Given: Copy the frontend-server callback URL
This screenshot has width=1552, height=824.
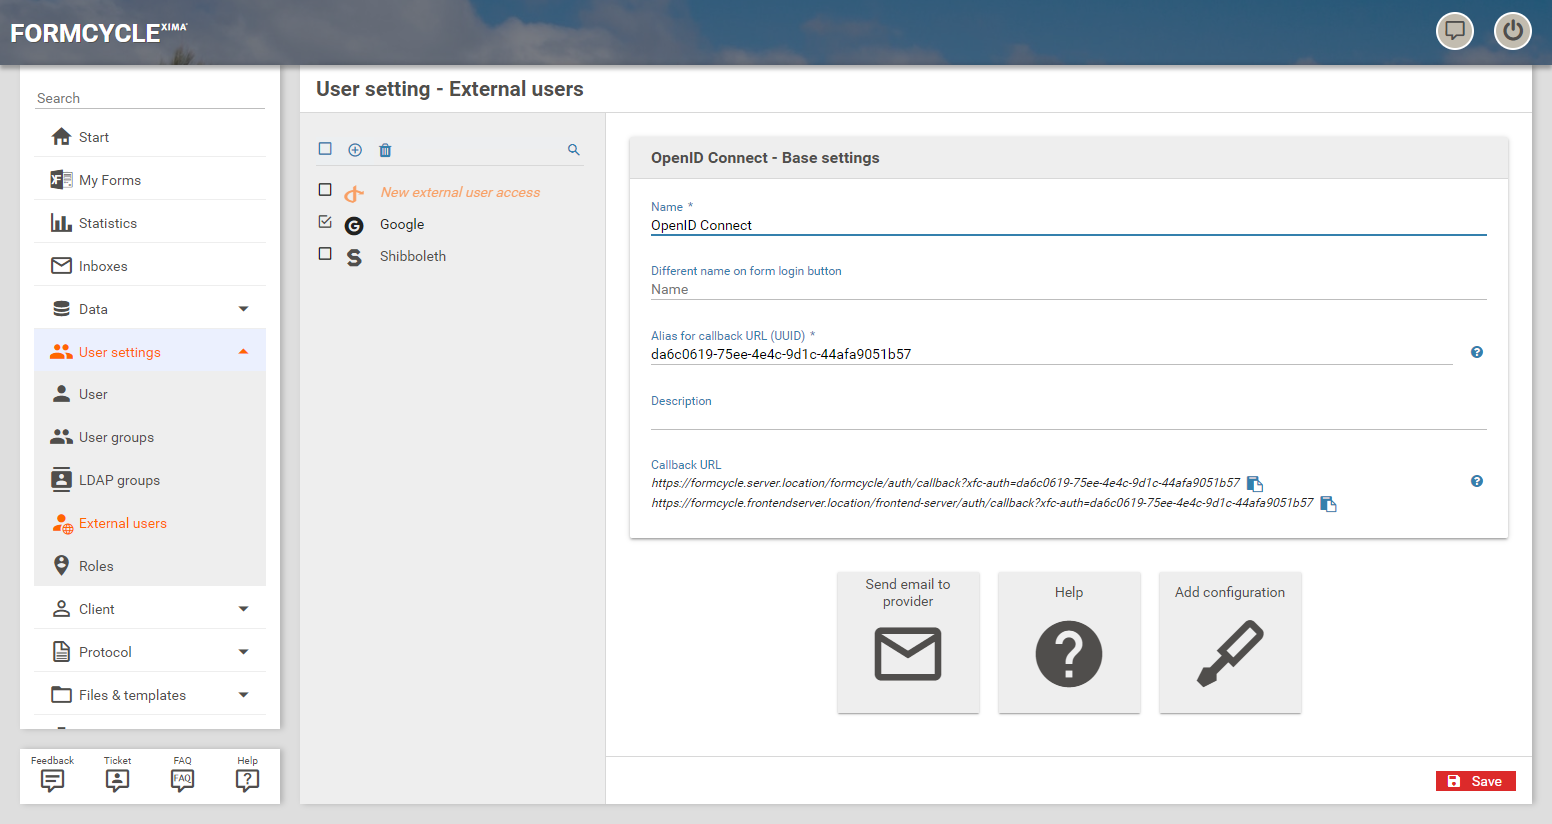Looking at the screenshot, I should point(1328,504).
